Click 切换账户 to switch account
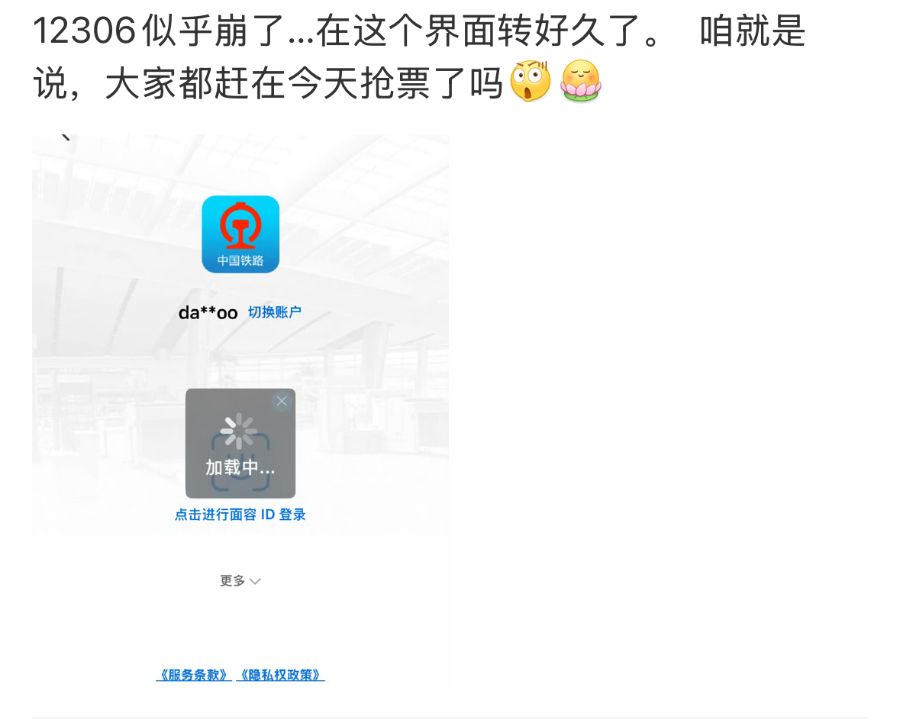The image size is (900, 721). click(274, 312)
